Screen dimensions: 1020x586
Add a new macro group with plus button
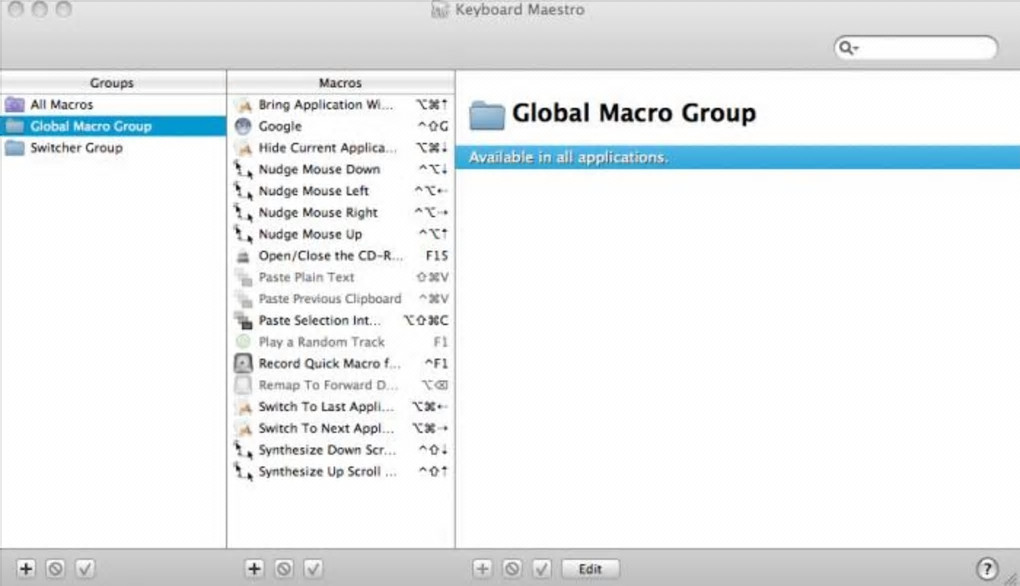[26, 569]
